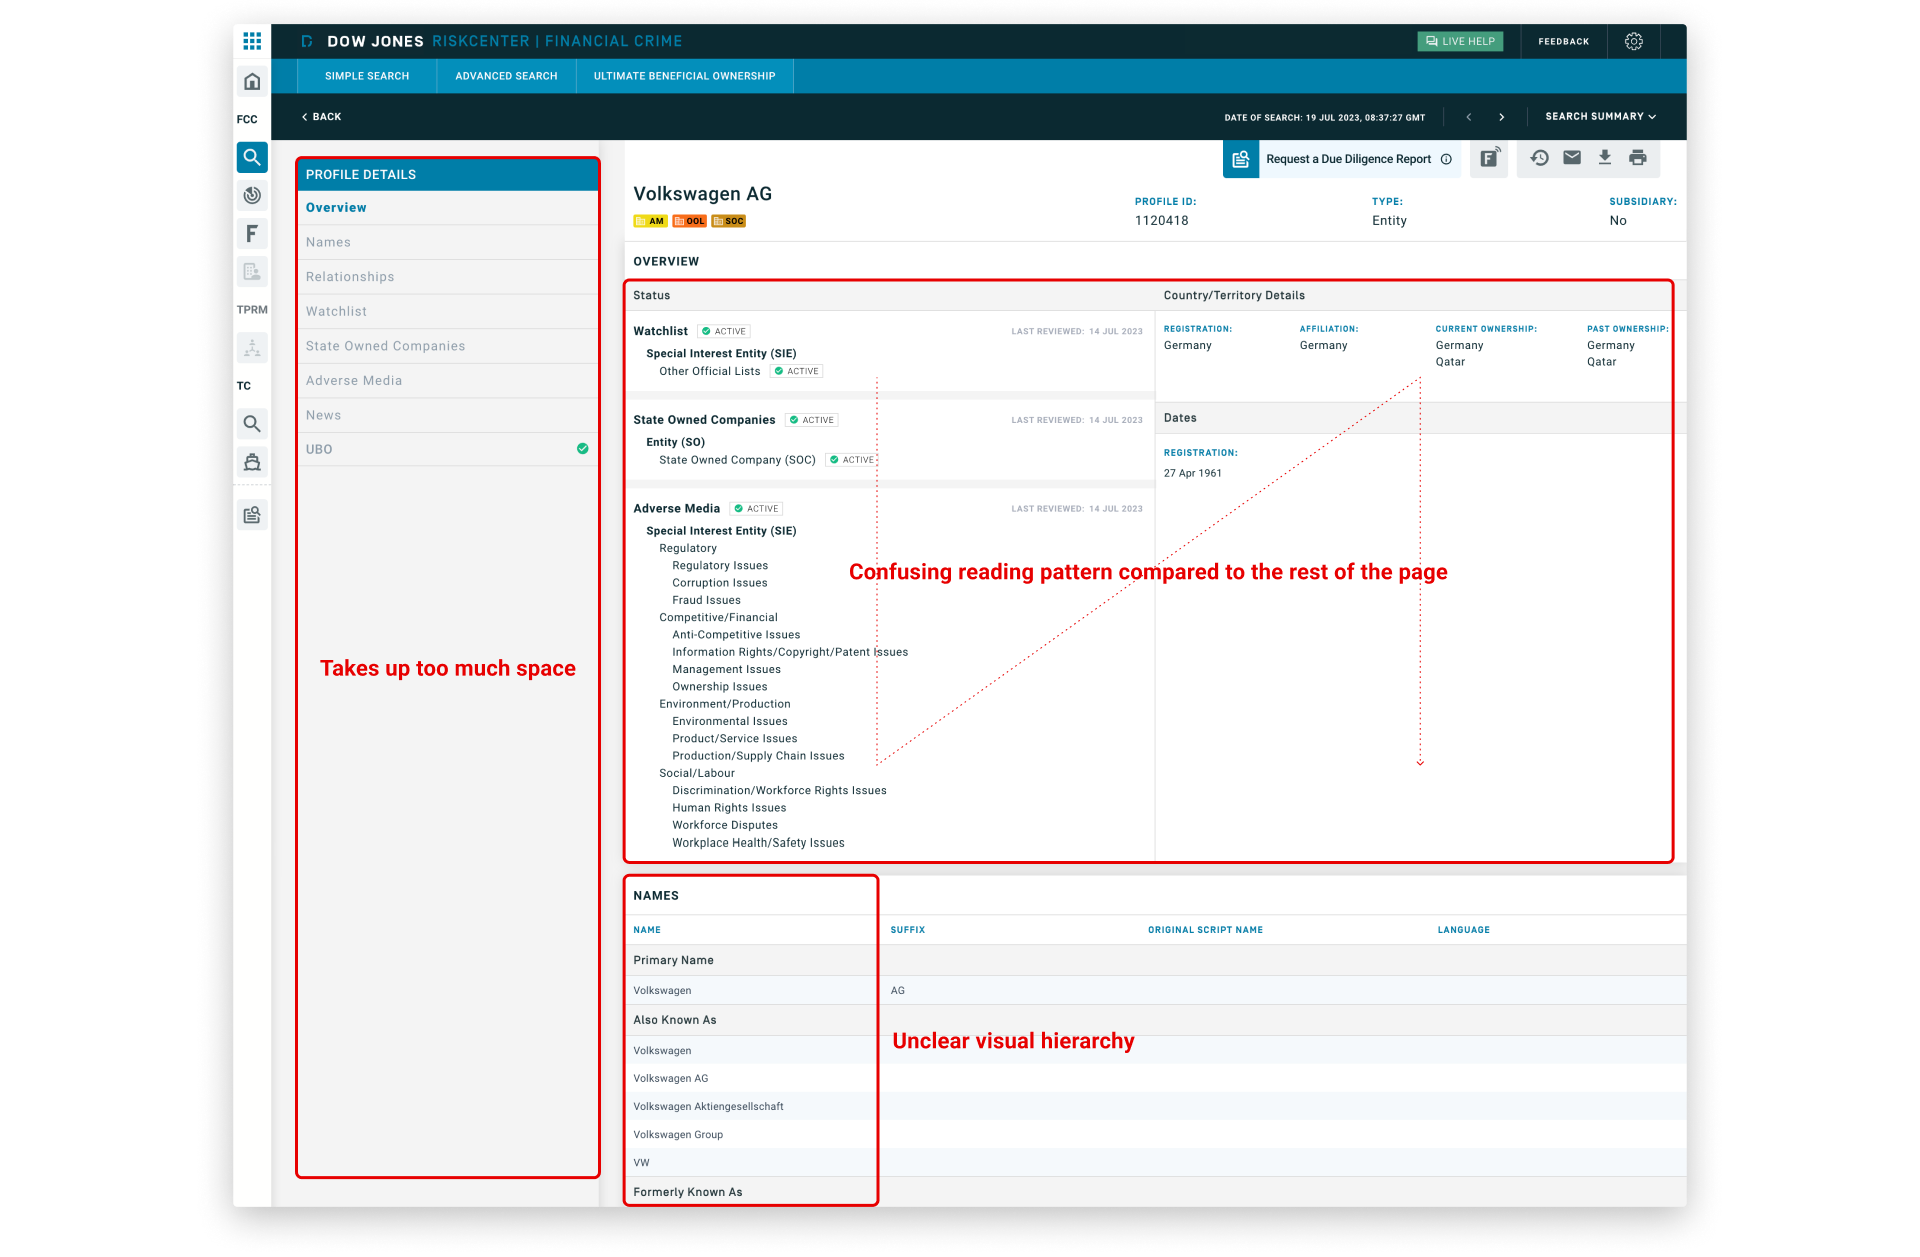Viewport: 1920px width, 1257px height.
Task: Show info about the Due Diligence Report
Action: (1446, 159)
